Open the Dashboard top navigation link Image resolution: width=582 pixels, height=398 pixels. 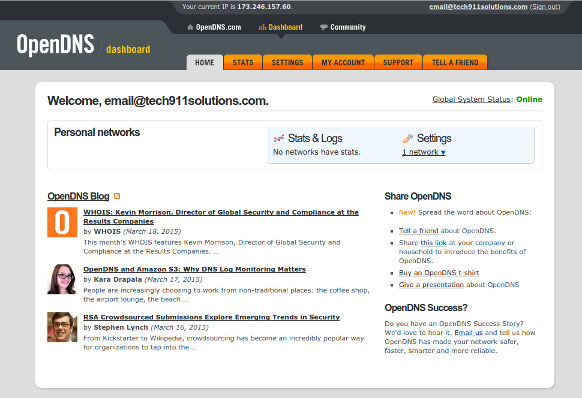285,27
